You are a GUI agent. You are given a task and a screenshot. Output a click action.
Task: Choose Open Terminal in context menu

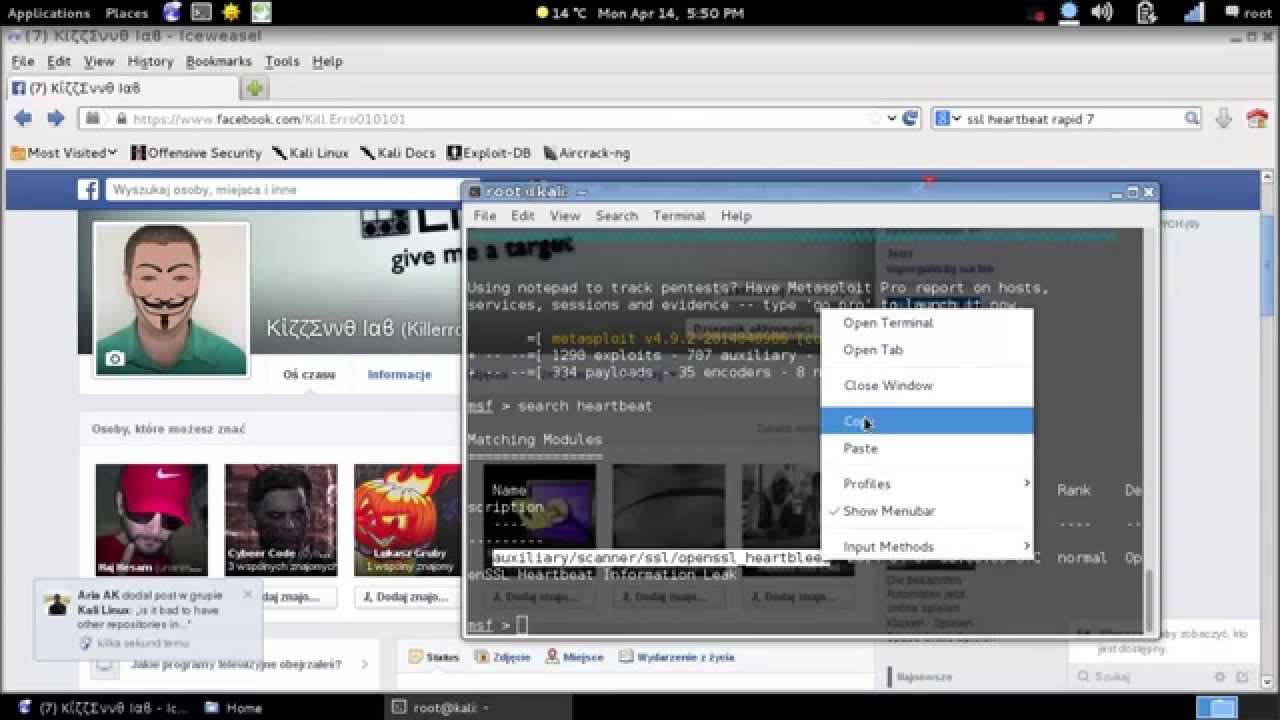tap(927, 323)
